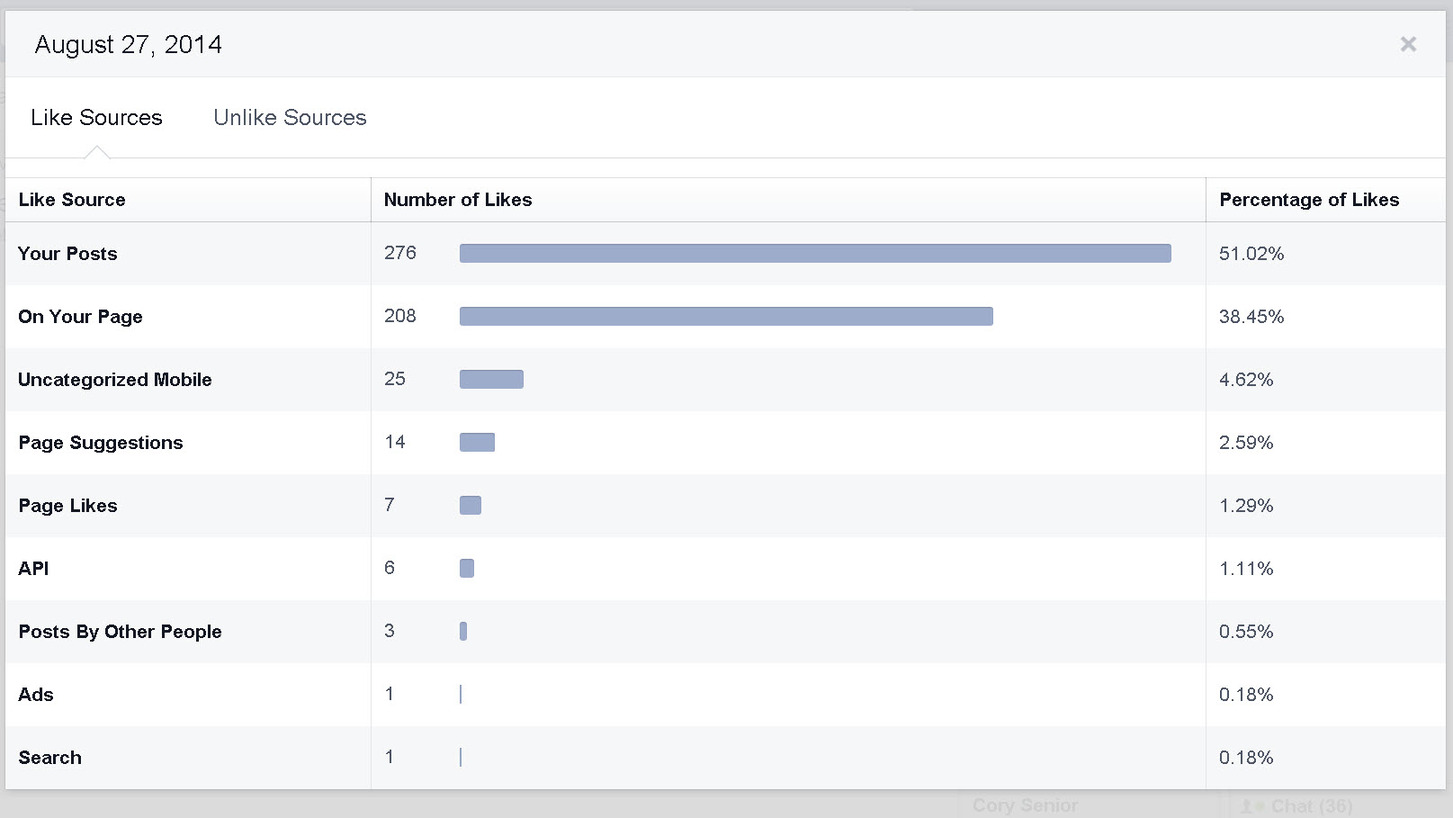
Task: Click the bar for On Your Page
Action: coord(725,316)
